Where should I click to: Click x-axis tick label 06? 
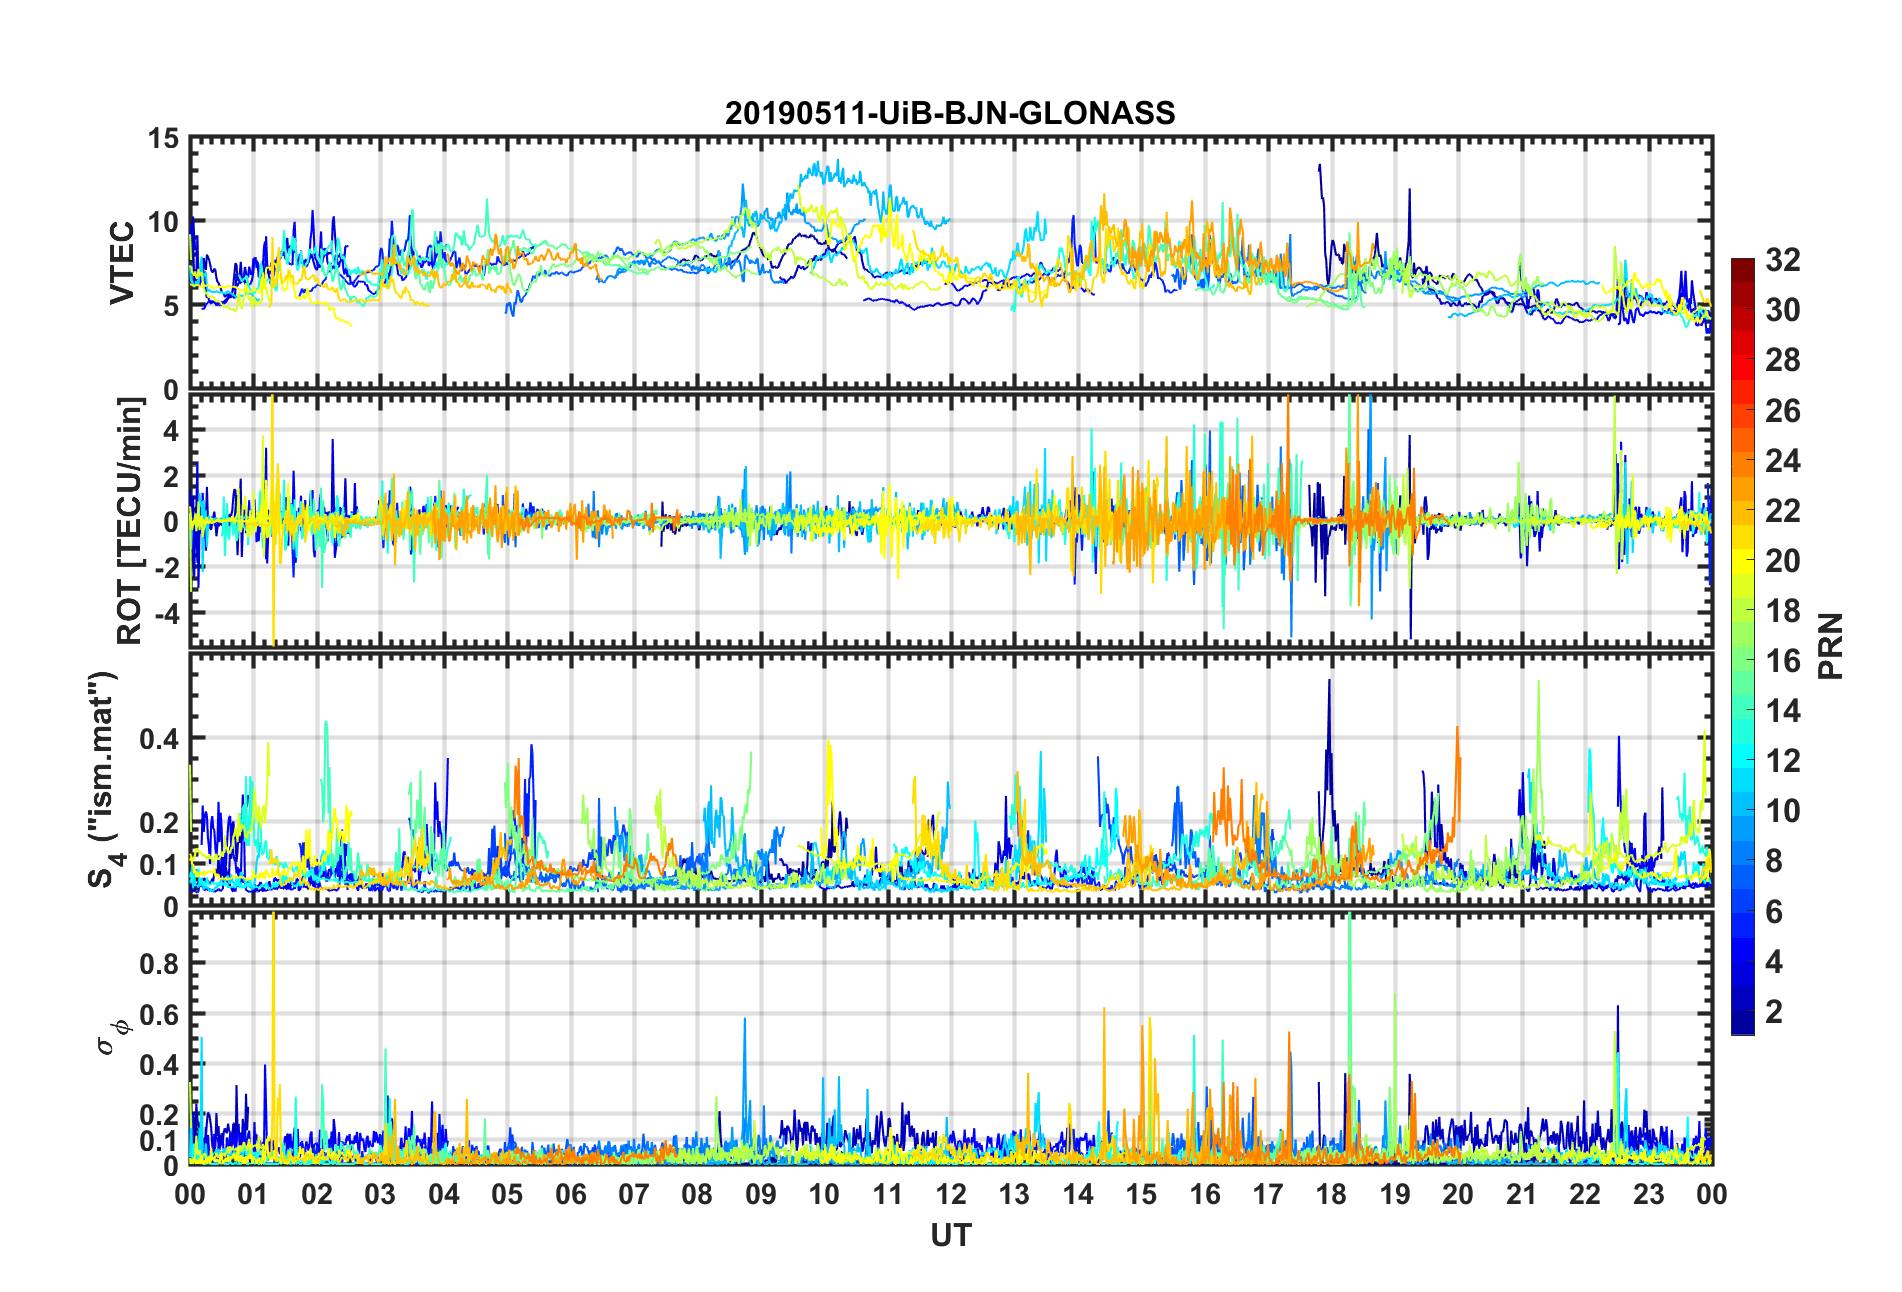coord(570,1194)
